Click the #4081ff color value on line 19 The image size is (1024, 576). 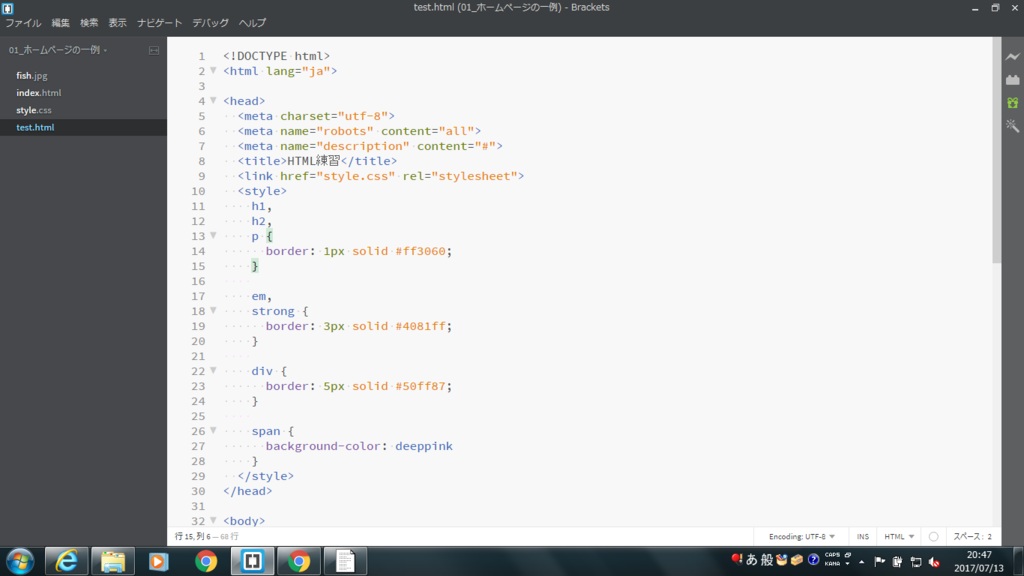[x=420, y=326]
